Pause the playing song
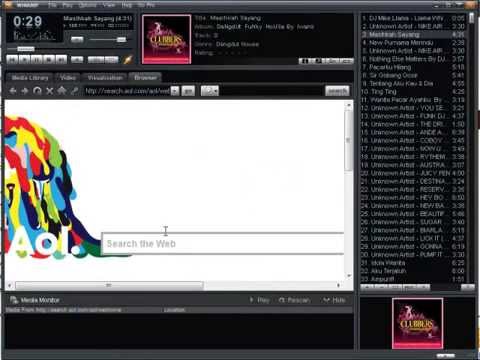This screenshot has height=360, width=480. (x=37, y=60)
